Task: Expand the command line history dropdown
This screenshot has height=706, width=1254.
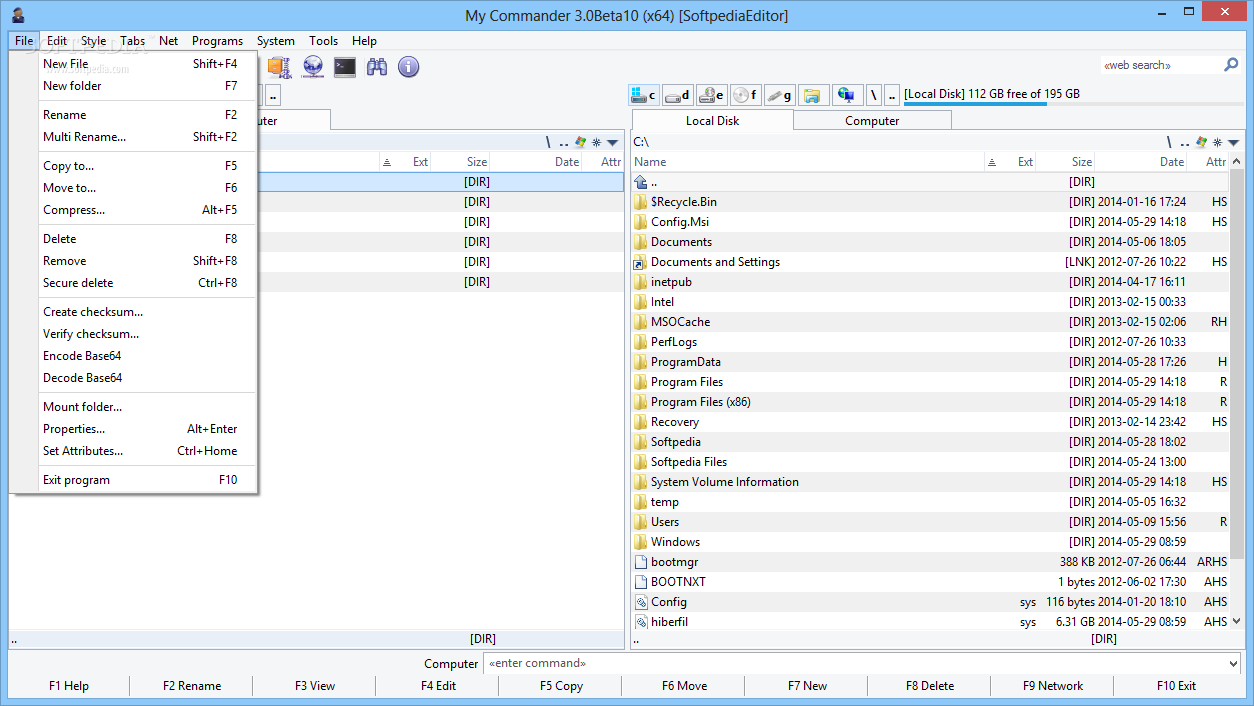Action: pyautogui.click(x=1231, y=663)
